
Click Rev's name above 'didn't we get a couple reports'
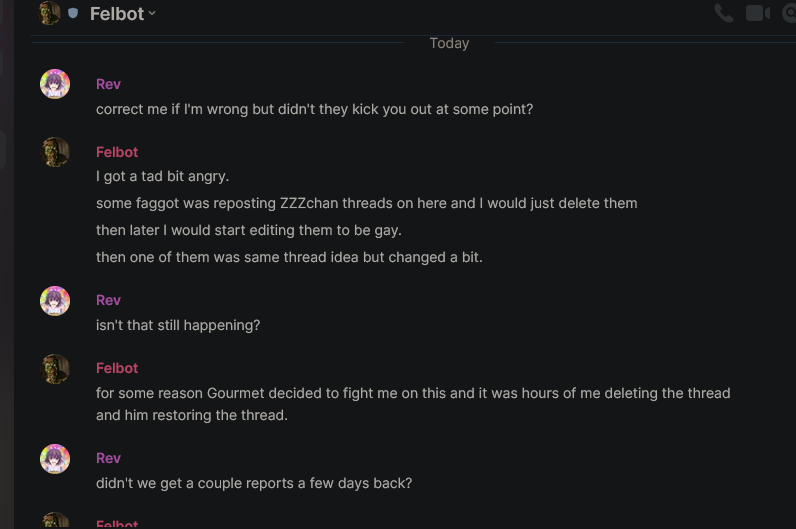coord(108,458)
